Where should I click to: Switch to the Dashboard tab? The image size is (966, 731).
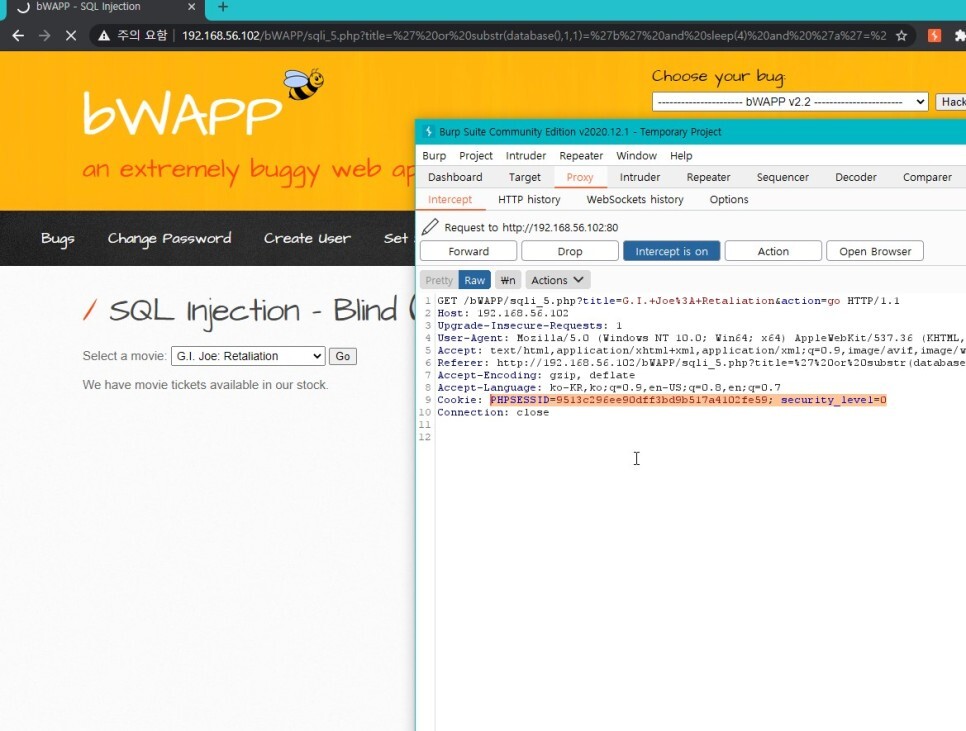click(x=455, y=177)
